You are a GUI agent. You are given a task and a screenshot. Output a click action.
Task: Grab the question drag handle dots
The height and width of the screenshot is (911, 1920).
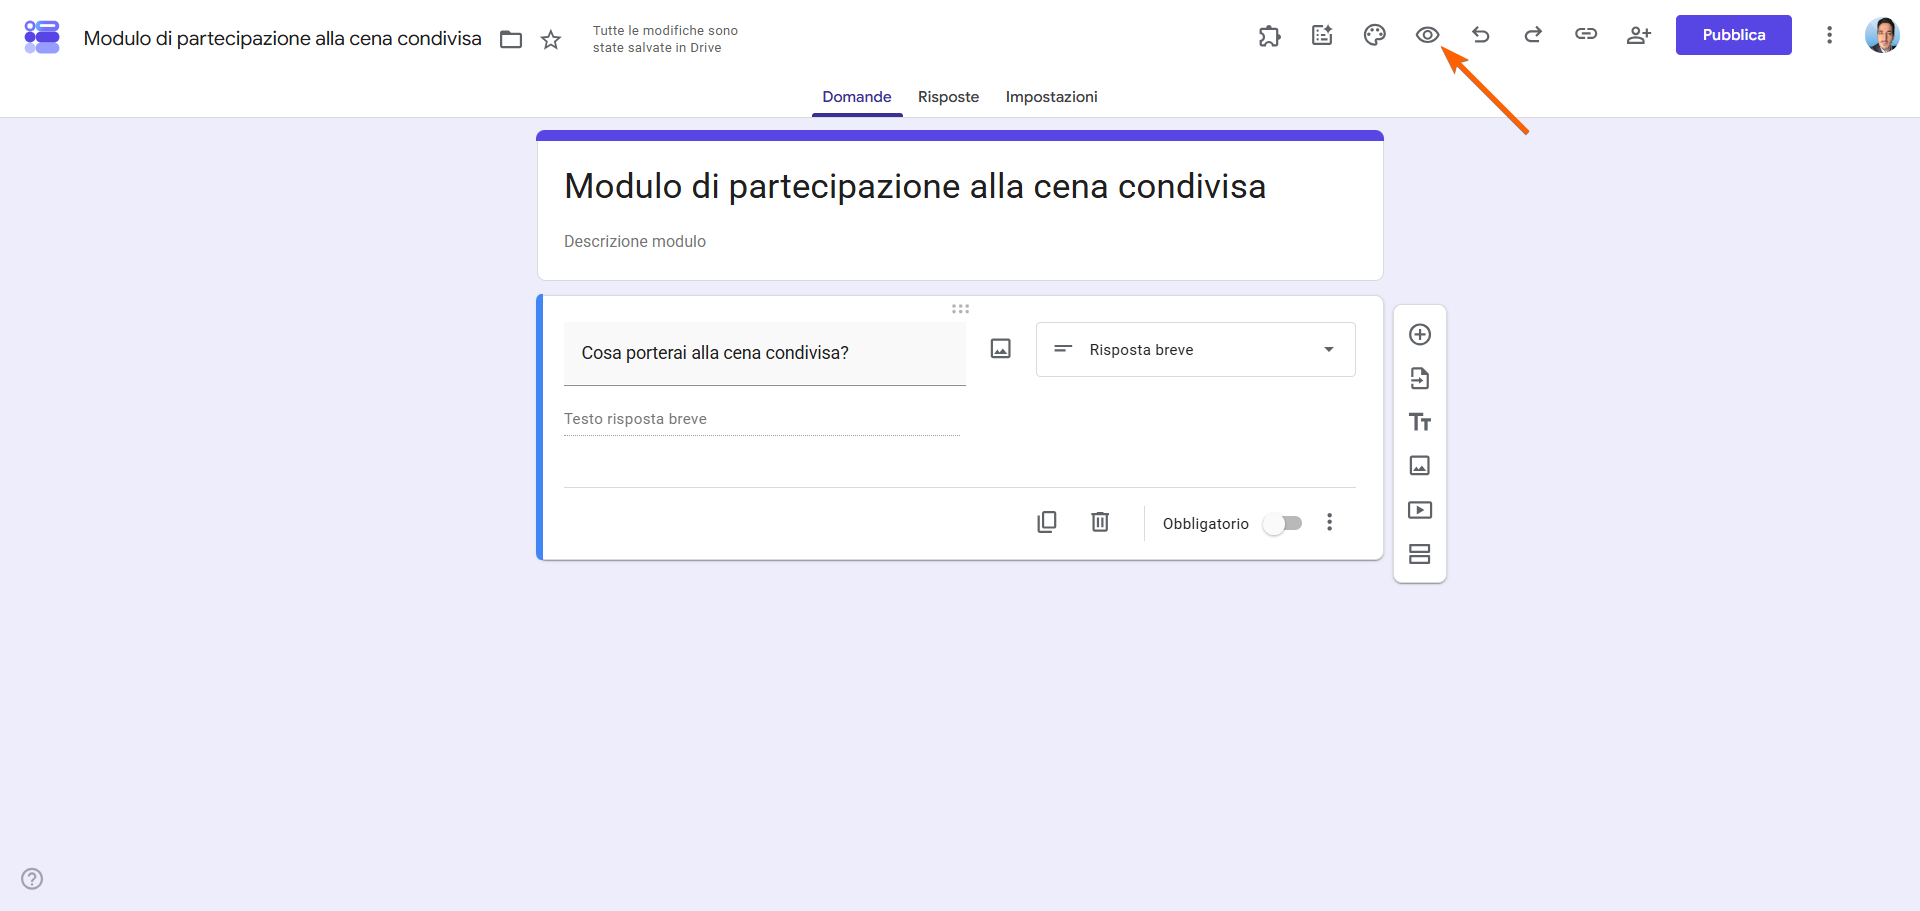961,309
